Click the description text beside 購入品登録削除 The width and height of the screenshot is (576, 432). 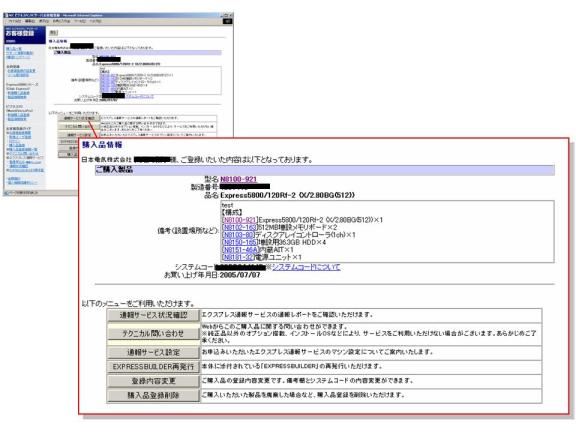(303, 395)
